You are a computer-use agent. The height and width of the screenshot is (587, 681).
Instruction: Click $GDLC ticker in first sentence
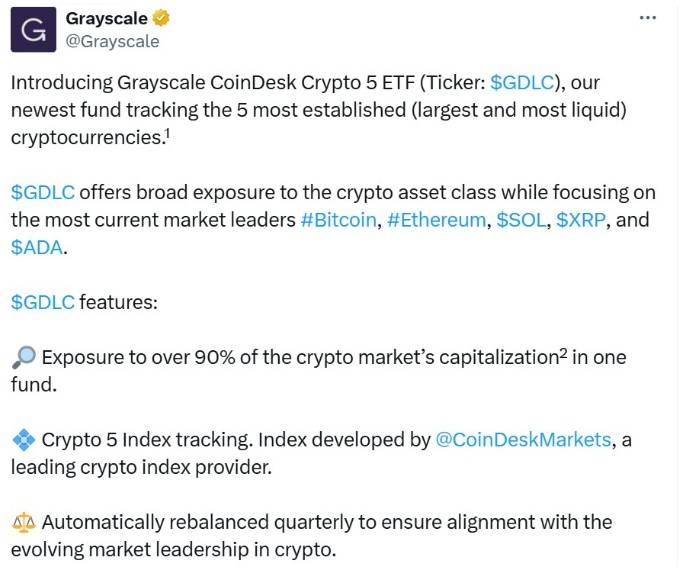523,82
